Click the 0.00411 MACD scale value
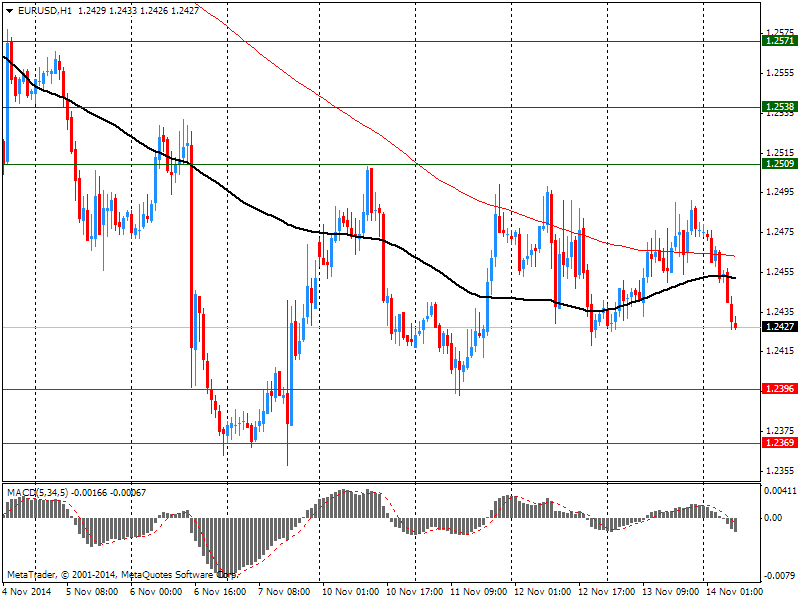 [780, 491]
